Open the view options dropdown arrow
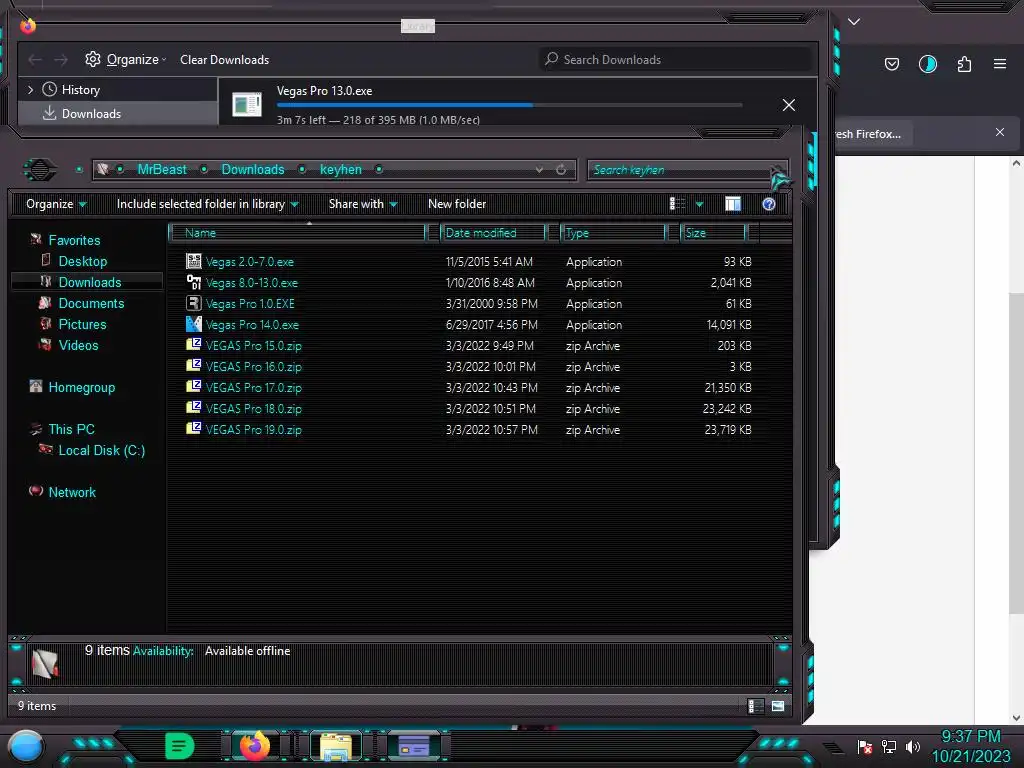Image resolution: width=1024 pixels, height=768 pixels. pos(699,204)
